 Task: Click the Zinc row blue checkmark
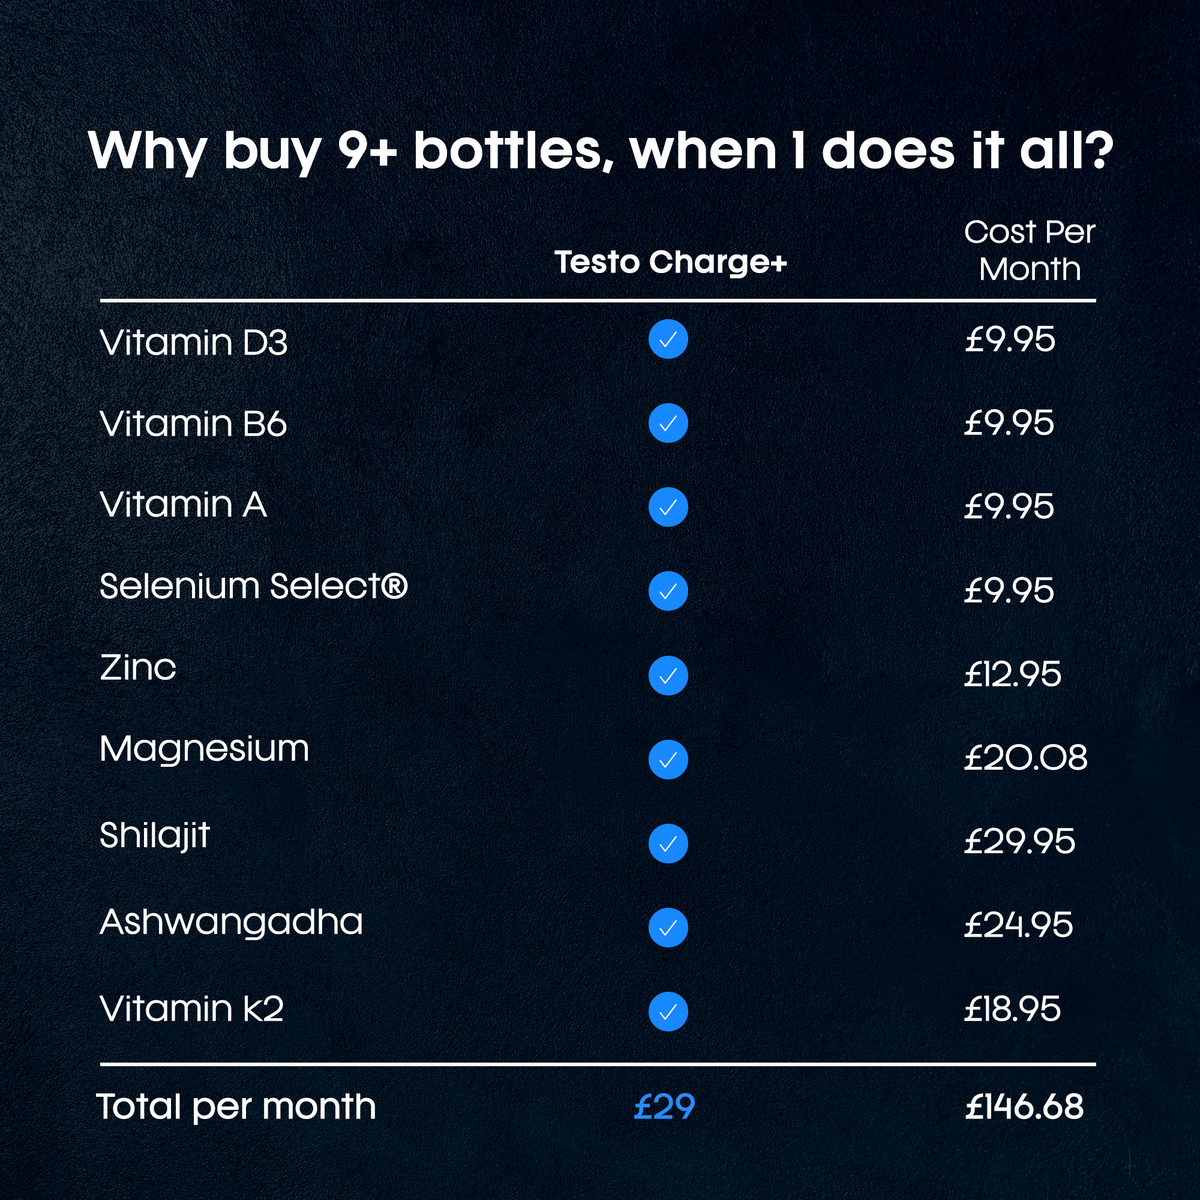(x=668, y=676)
